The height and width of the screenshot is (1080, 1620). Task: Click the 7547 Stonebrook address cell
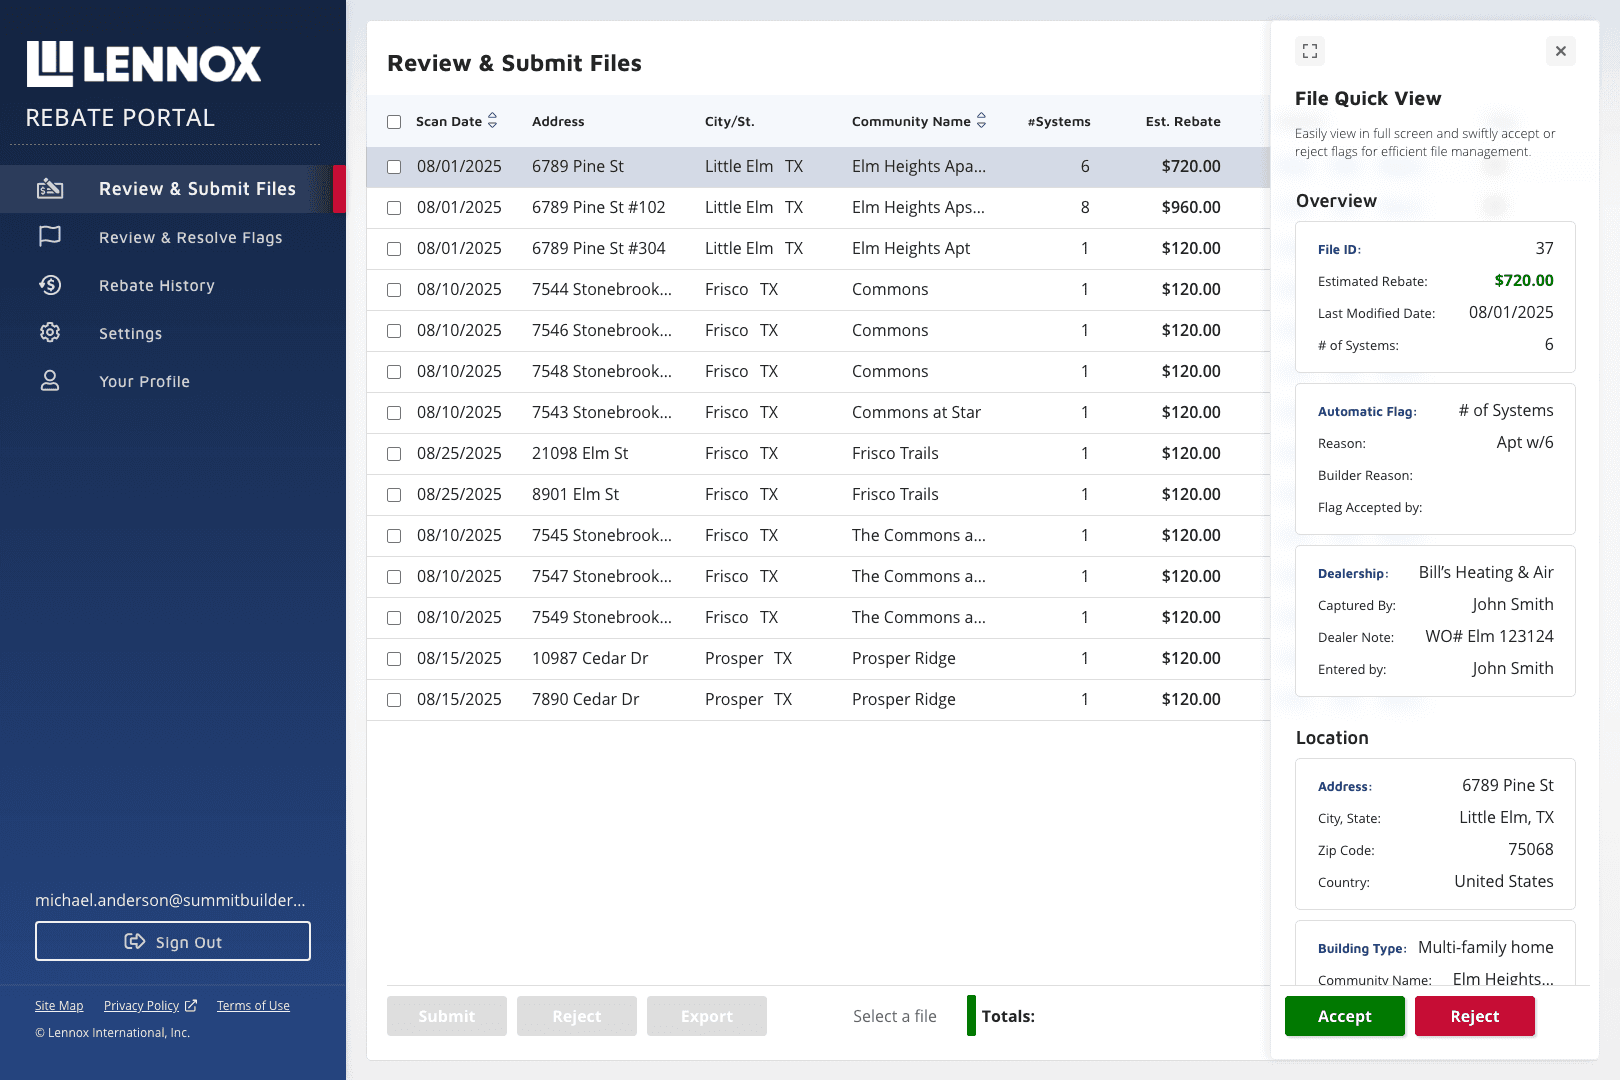(602, 576)
